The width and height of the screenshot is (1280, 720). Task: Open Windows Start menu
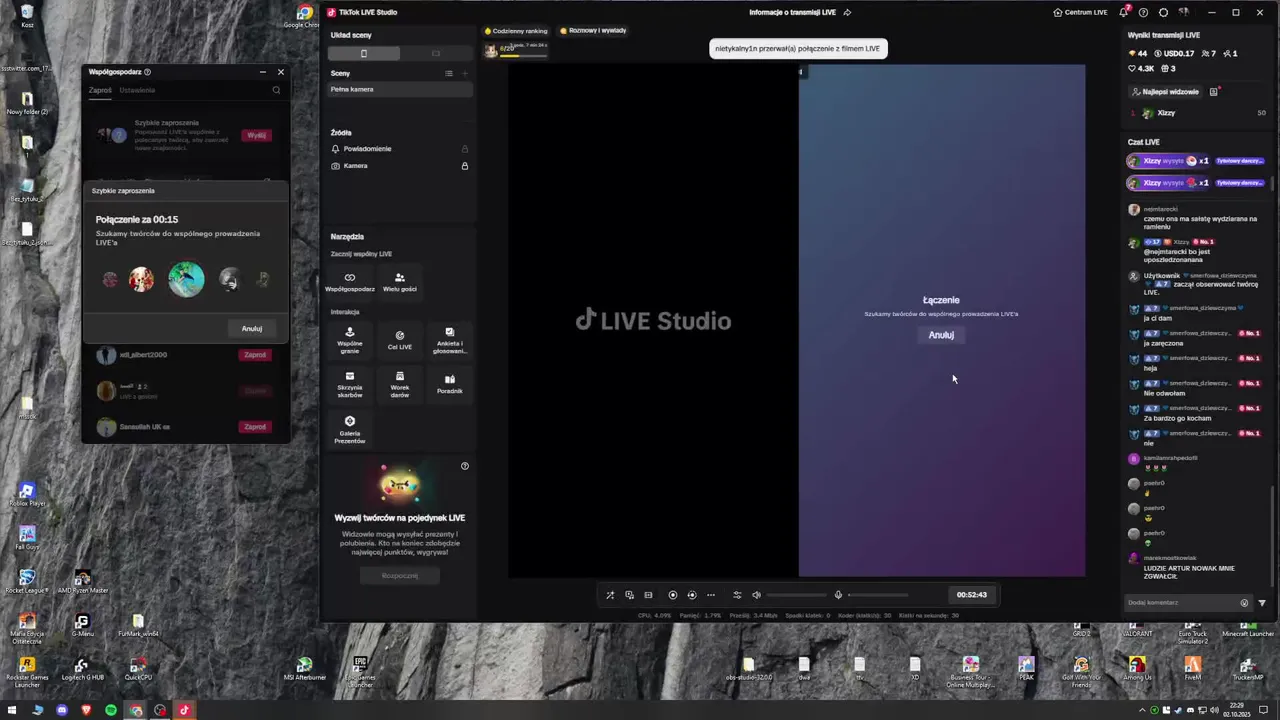[x=11, y=710]
